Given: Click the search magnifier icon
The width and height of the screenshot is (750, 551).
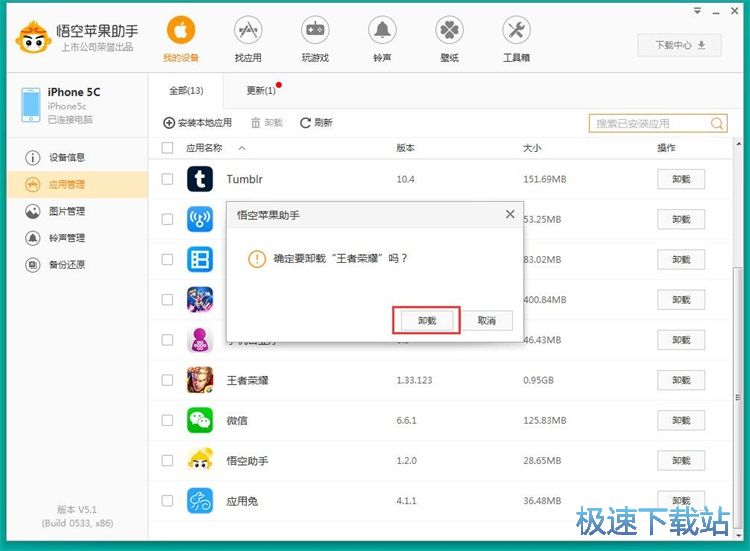Looking at the screenshot, I should pyautogui.click(x=717, y=123).
